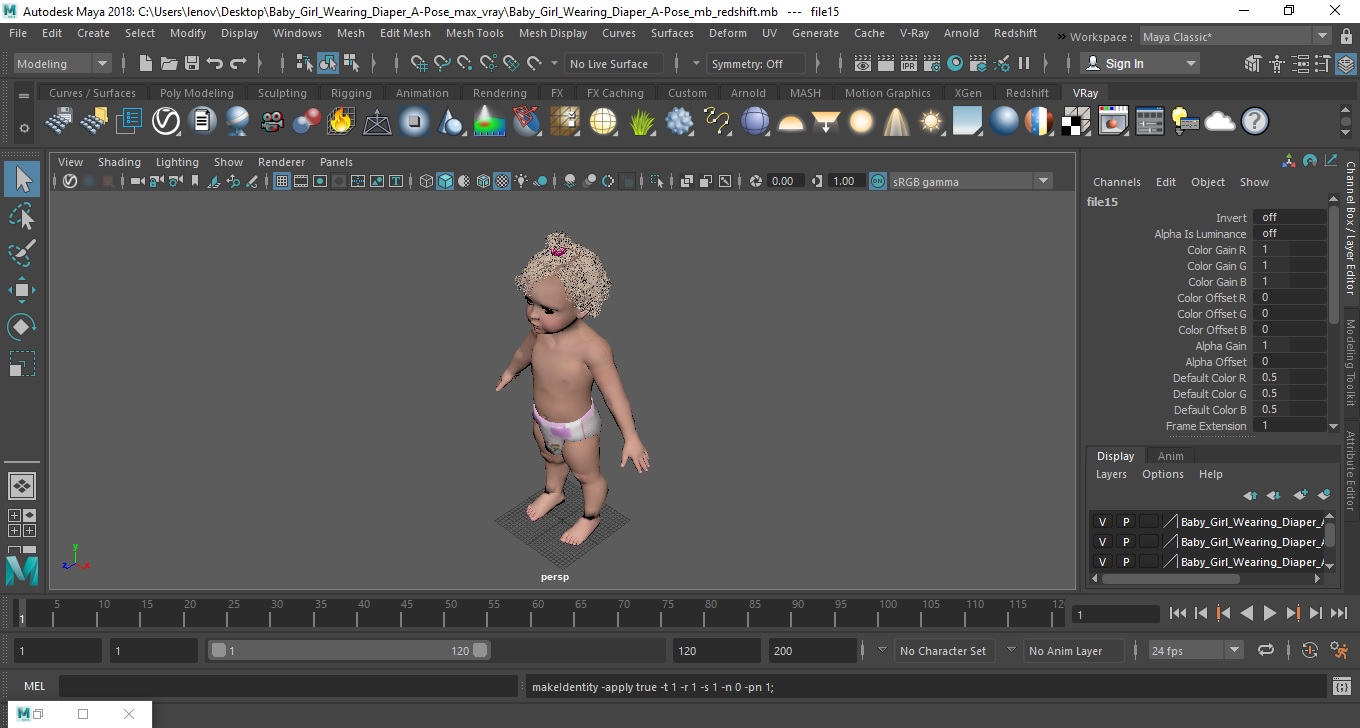Choose the Lasso select tool
The width and height of the screenshot is (1360, 728).
22,216
